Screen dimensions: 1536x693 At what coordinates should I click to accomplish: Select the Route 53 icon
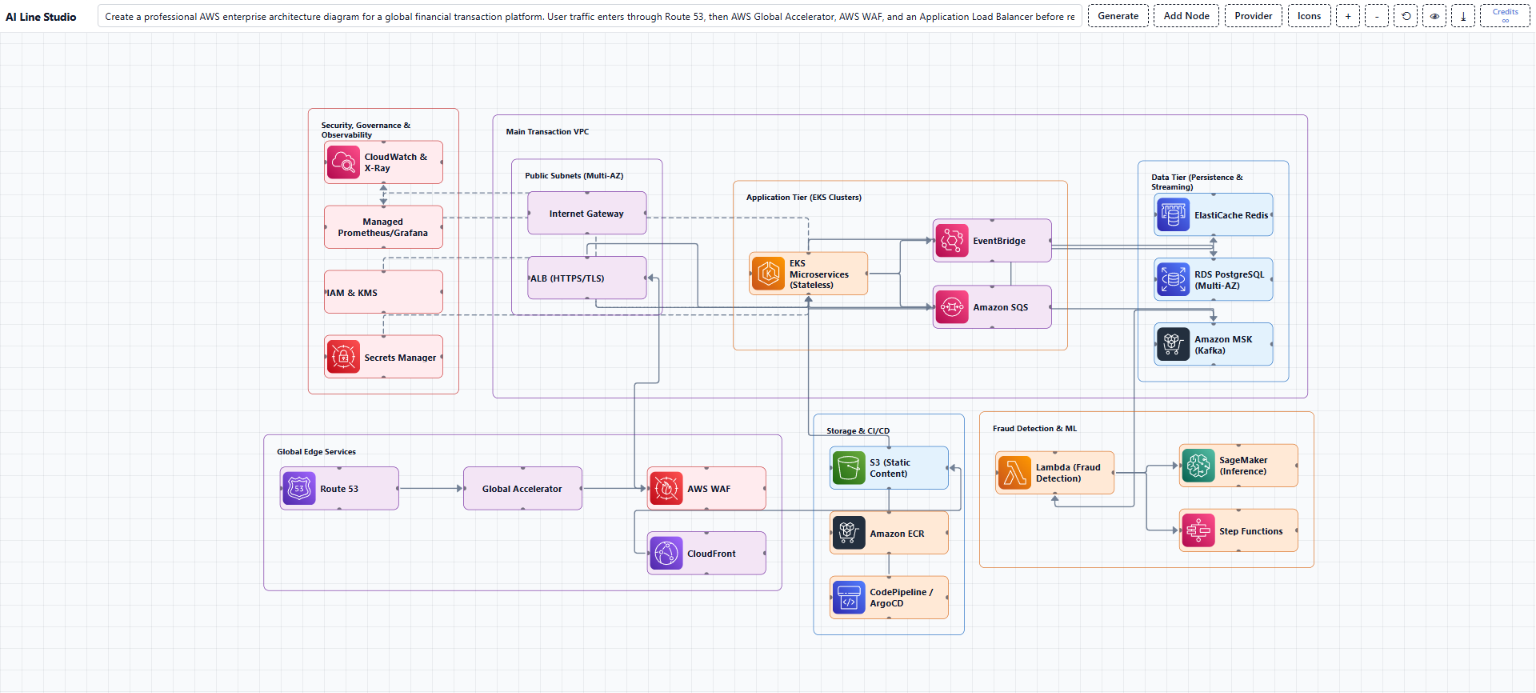(298, 488)
